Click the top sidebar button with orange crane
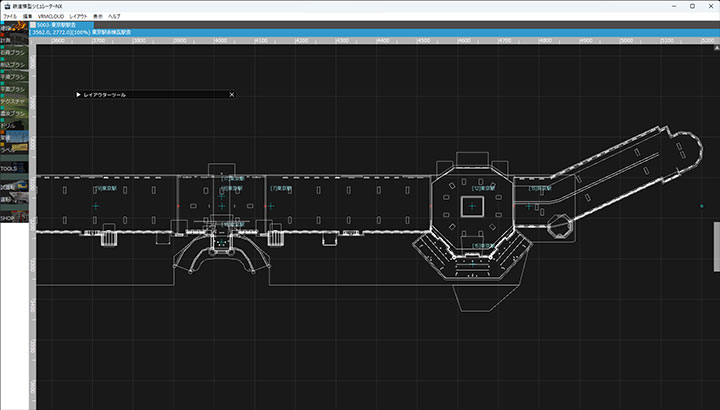The height and width of the screenshot is (410, 720). point(14,27)
